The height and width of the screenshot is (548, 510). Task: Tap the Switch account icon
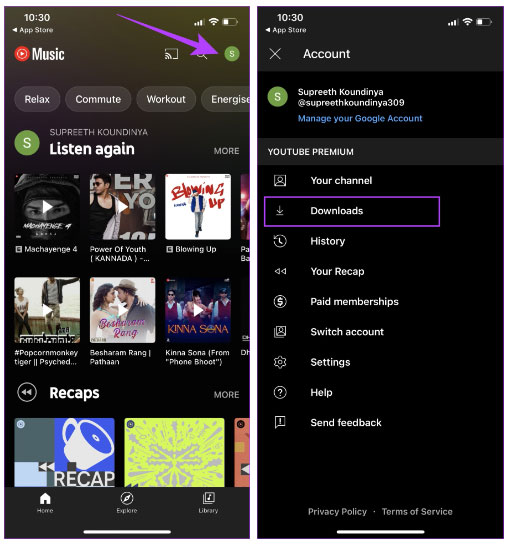(x=280, y=332)
